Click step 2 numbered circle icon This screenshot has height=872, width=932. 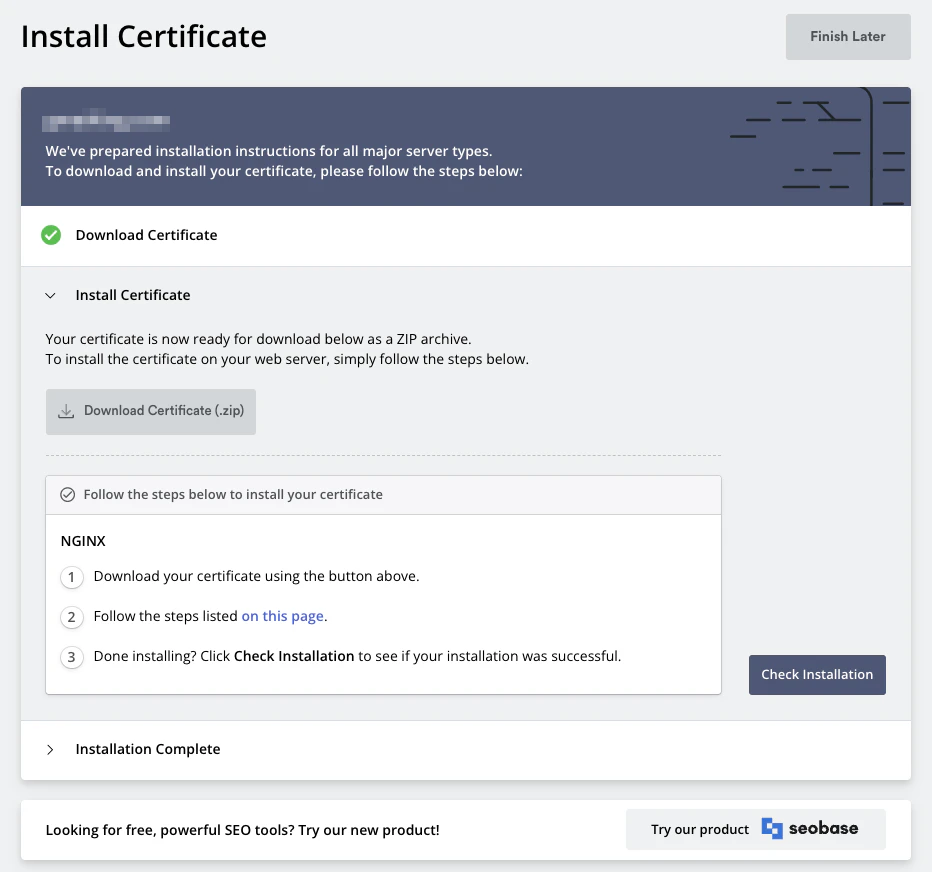[71, 617]
